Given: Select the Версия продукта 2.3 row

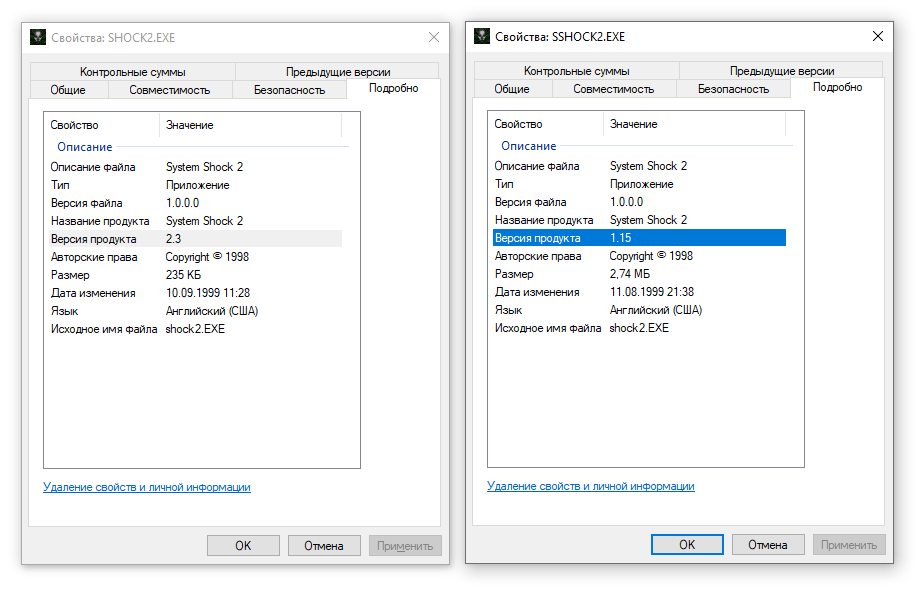Looking at the screenshot, I should click(195, 239).
